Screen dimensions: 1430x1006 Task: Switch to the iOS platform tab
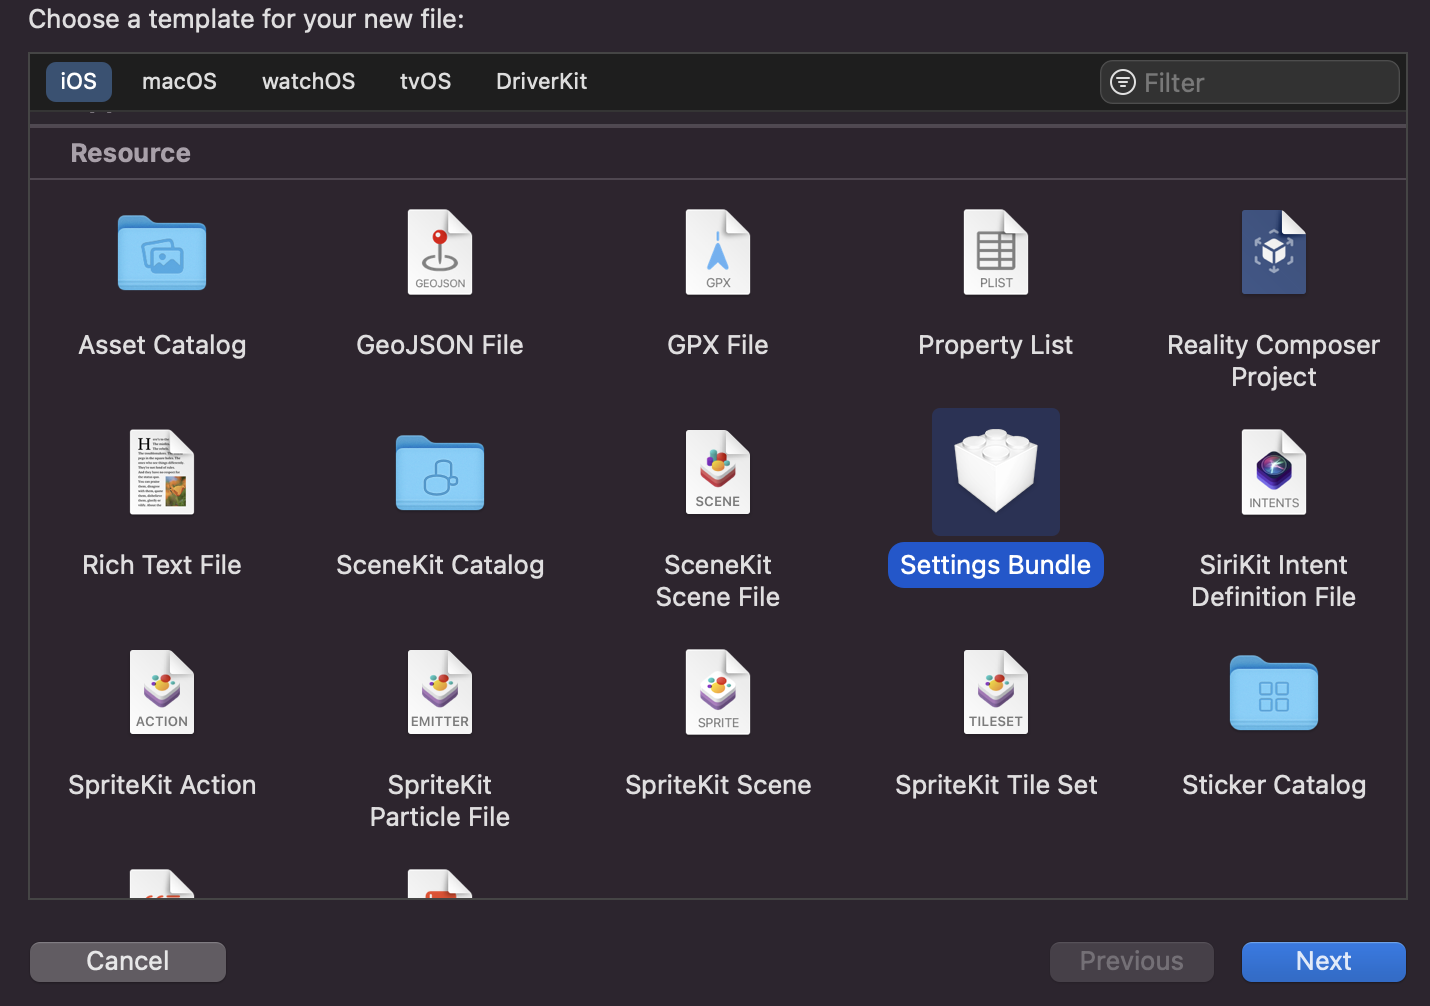click(x=79, y=81)
